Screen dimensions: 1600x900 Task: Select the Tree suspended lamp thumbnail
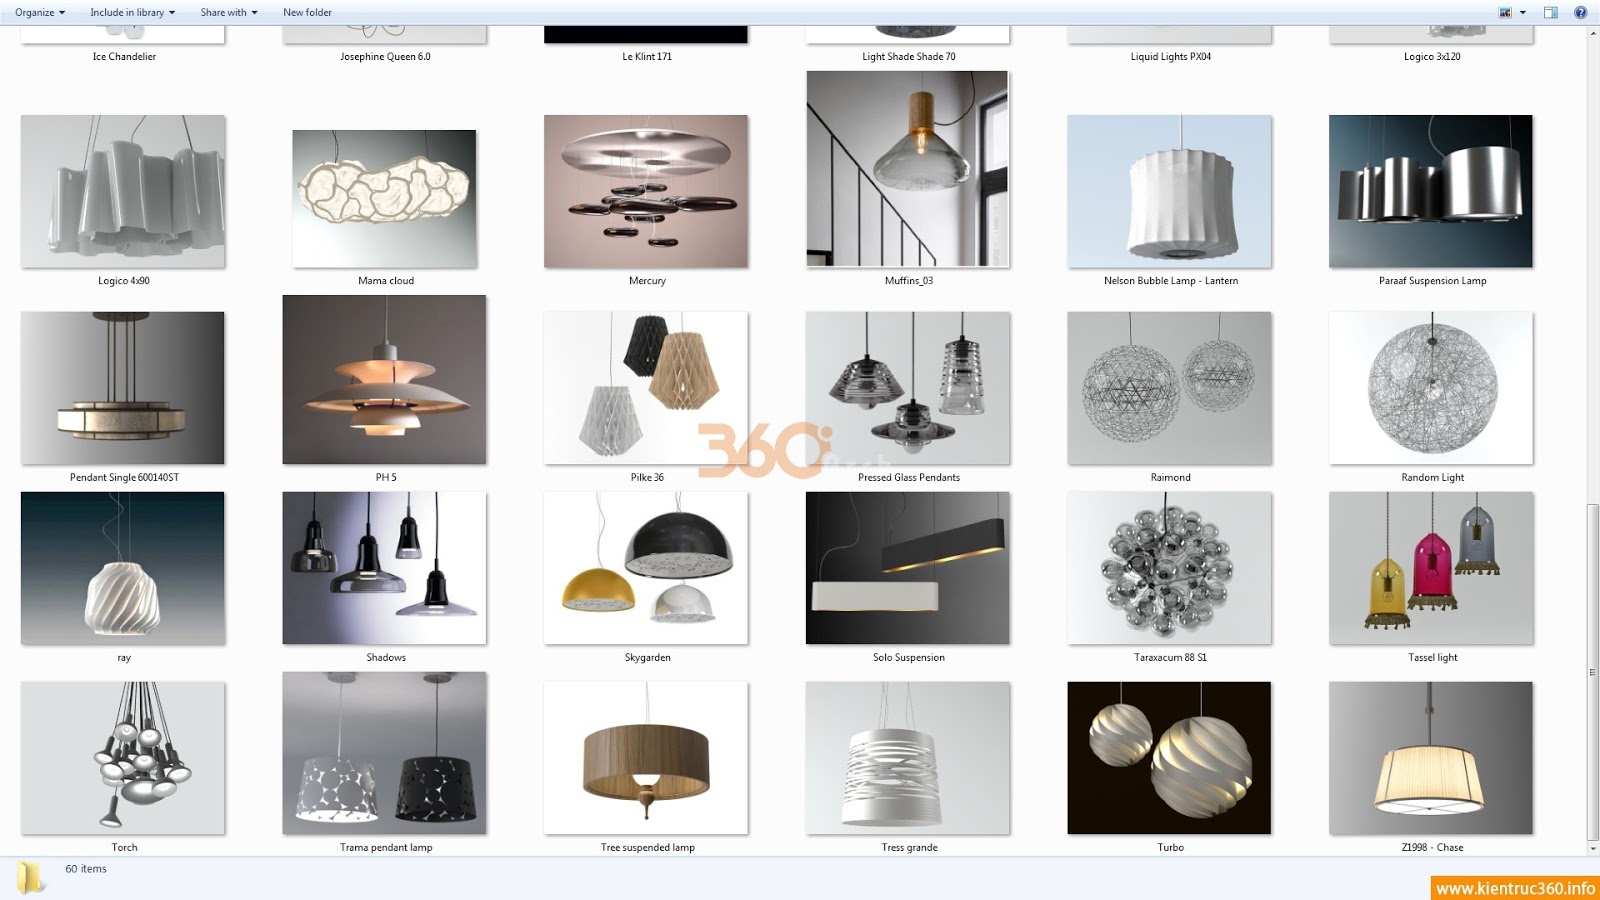pyautogui.click(x=646, y=758)
